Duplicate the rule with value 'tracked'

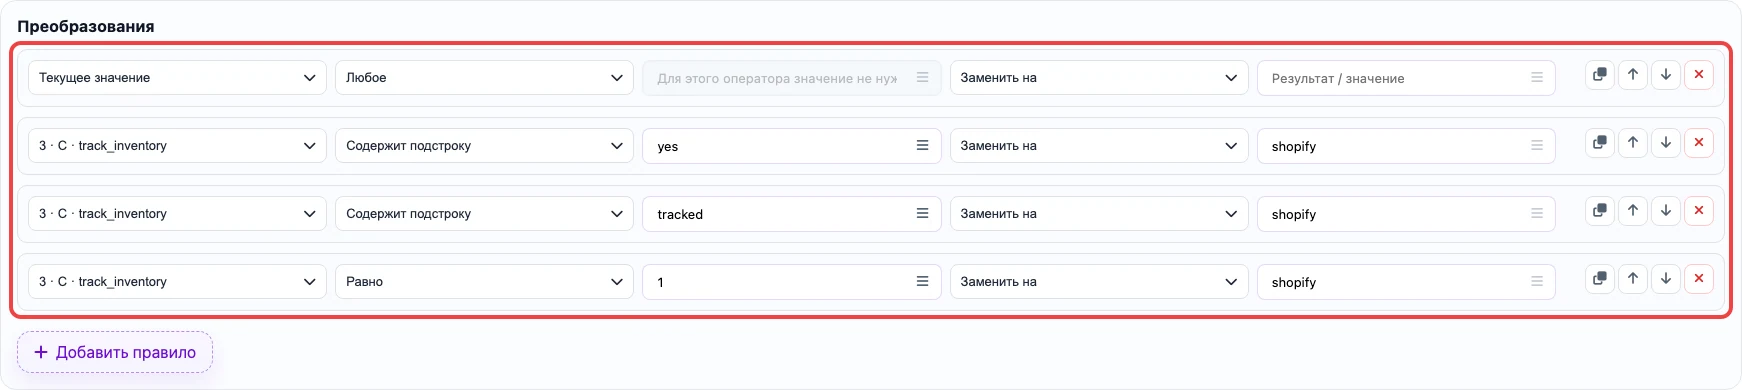coord(1600,211)
